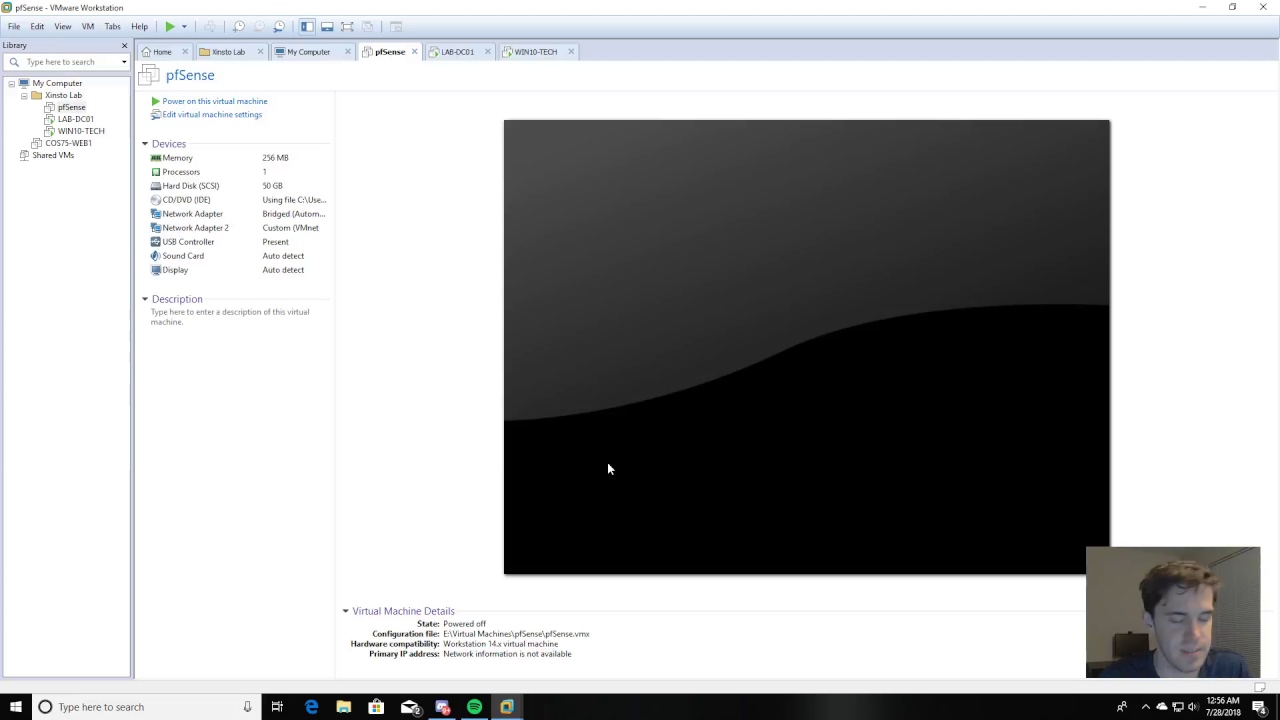1280x720 pixels.
Task: Click the library search field
Action: tap(68, 62)
